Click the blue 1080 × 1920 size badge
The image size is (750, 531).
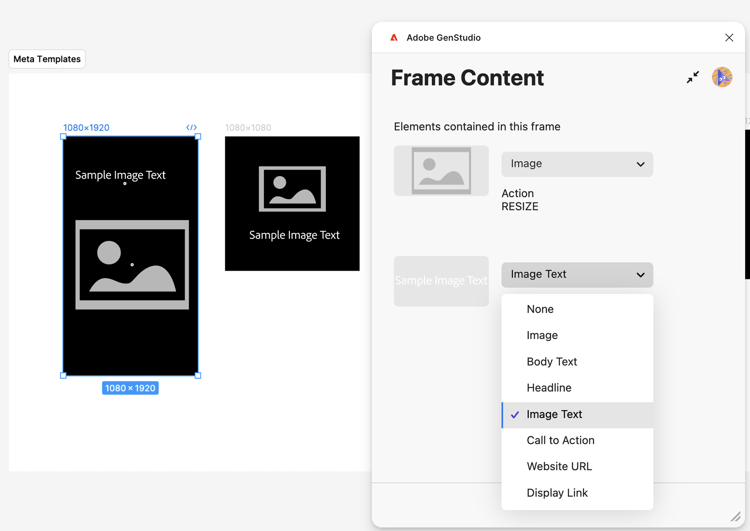[130, 388]
